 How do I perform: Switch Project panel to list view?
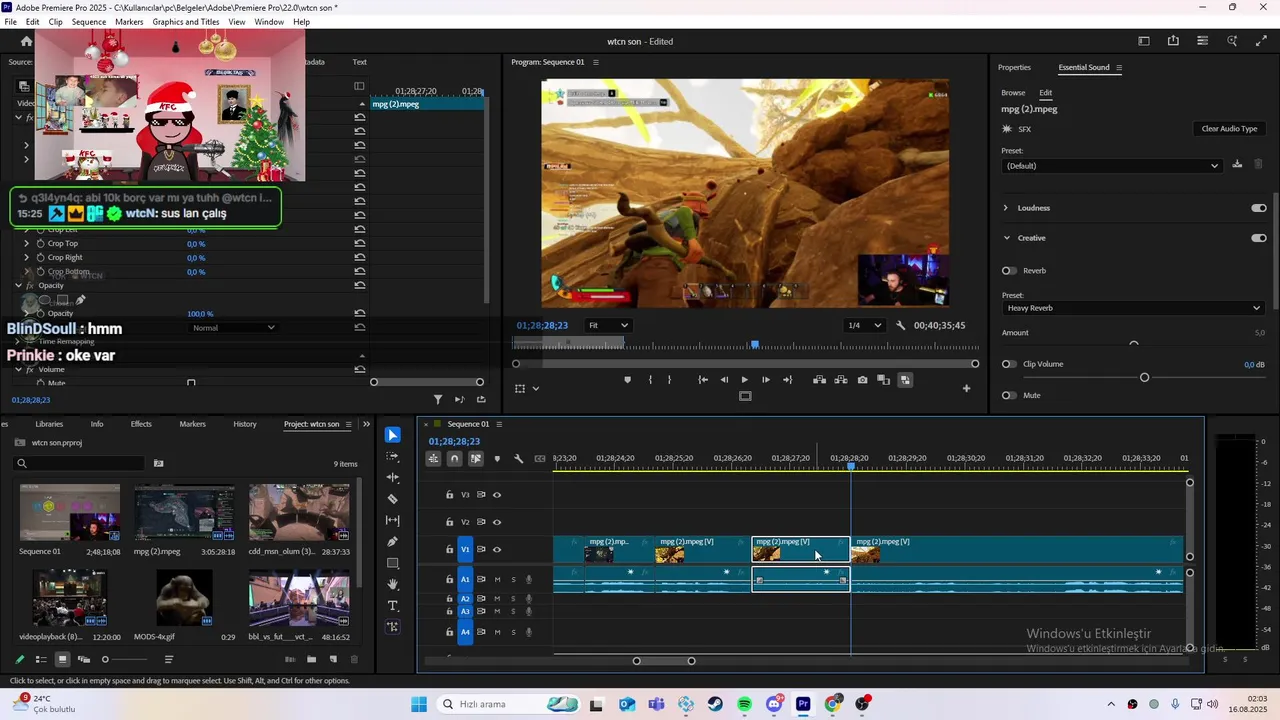(x=41, y=659)
